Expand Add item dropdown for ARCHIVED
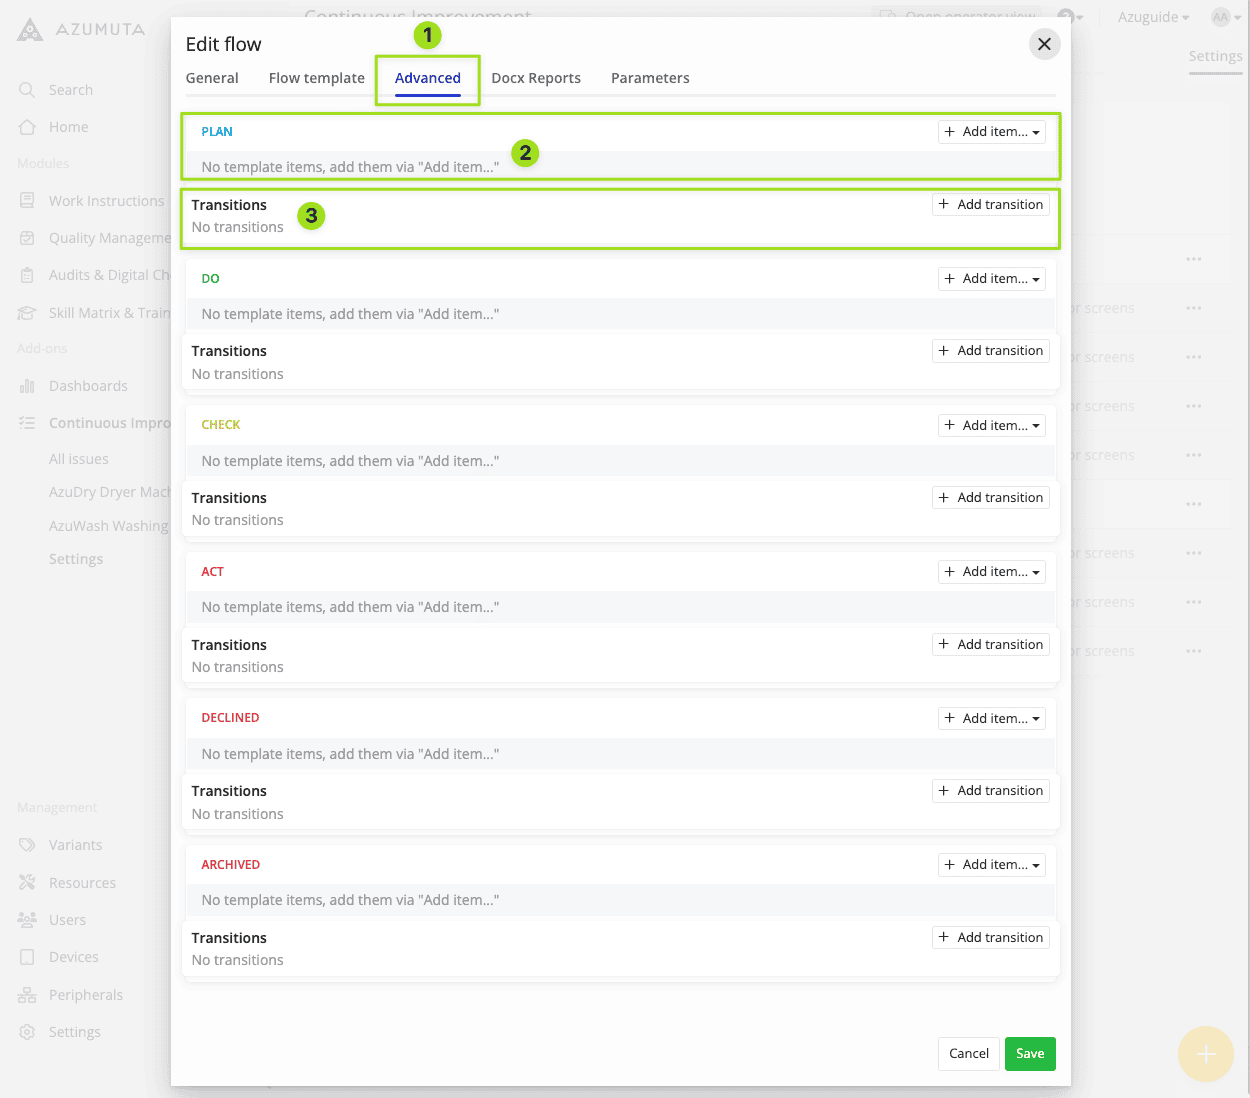Screen dimensions: 1250x1098 [x=991, y=865]
